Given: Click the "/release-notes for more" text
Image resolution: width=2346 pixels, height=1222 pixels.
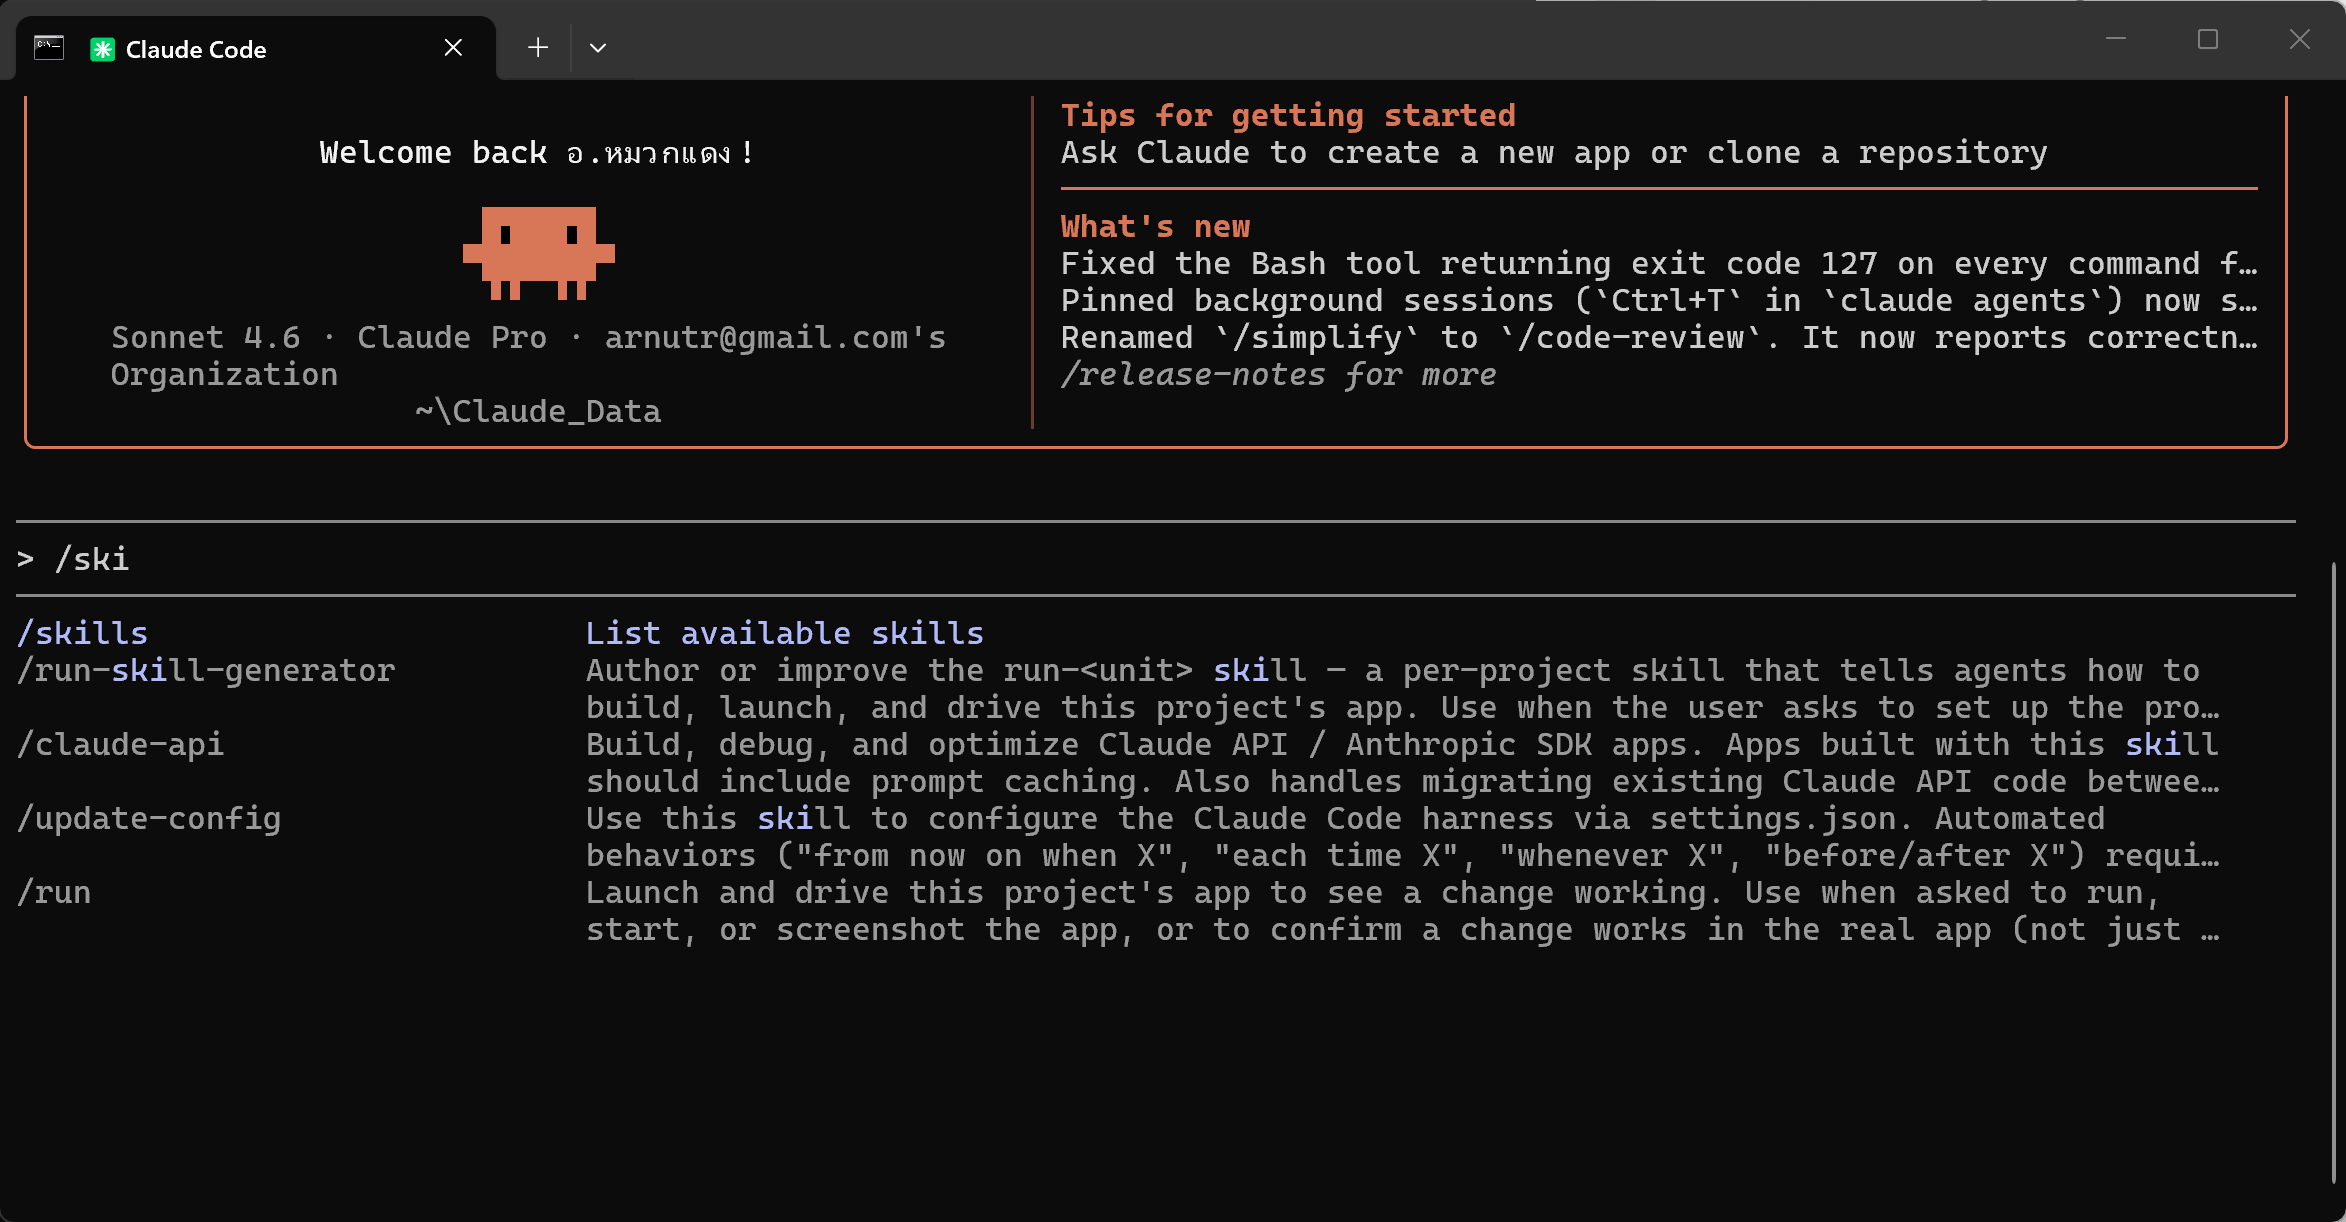Looking at the screenshot, I should coord(1279,374).
